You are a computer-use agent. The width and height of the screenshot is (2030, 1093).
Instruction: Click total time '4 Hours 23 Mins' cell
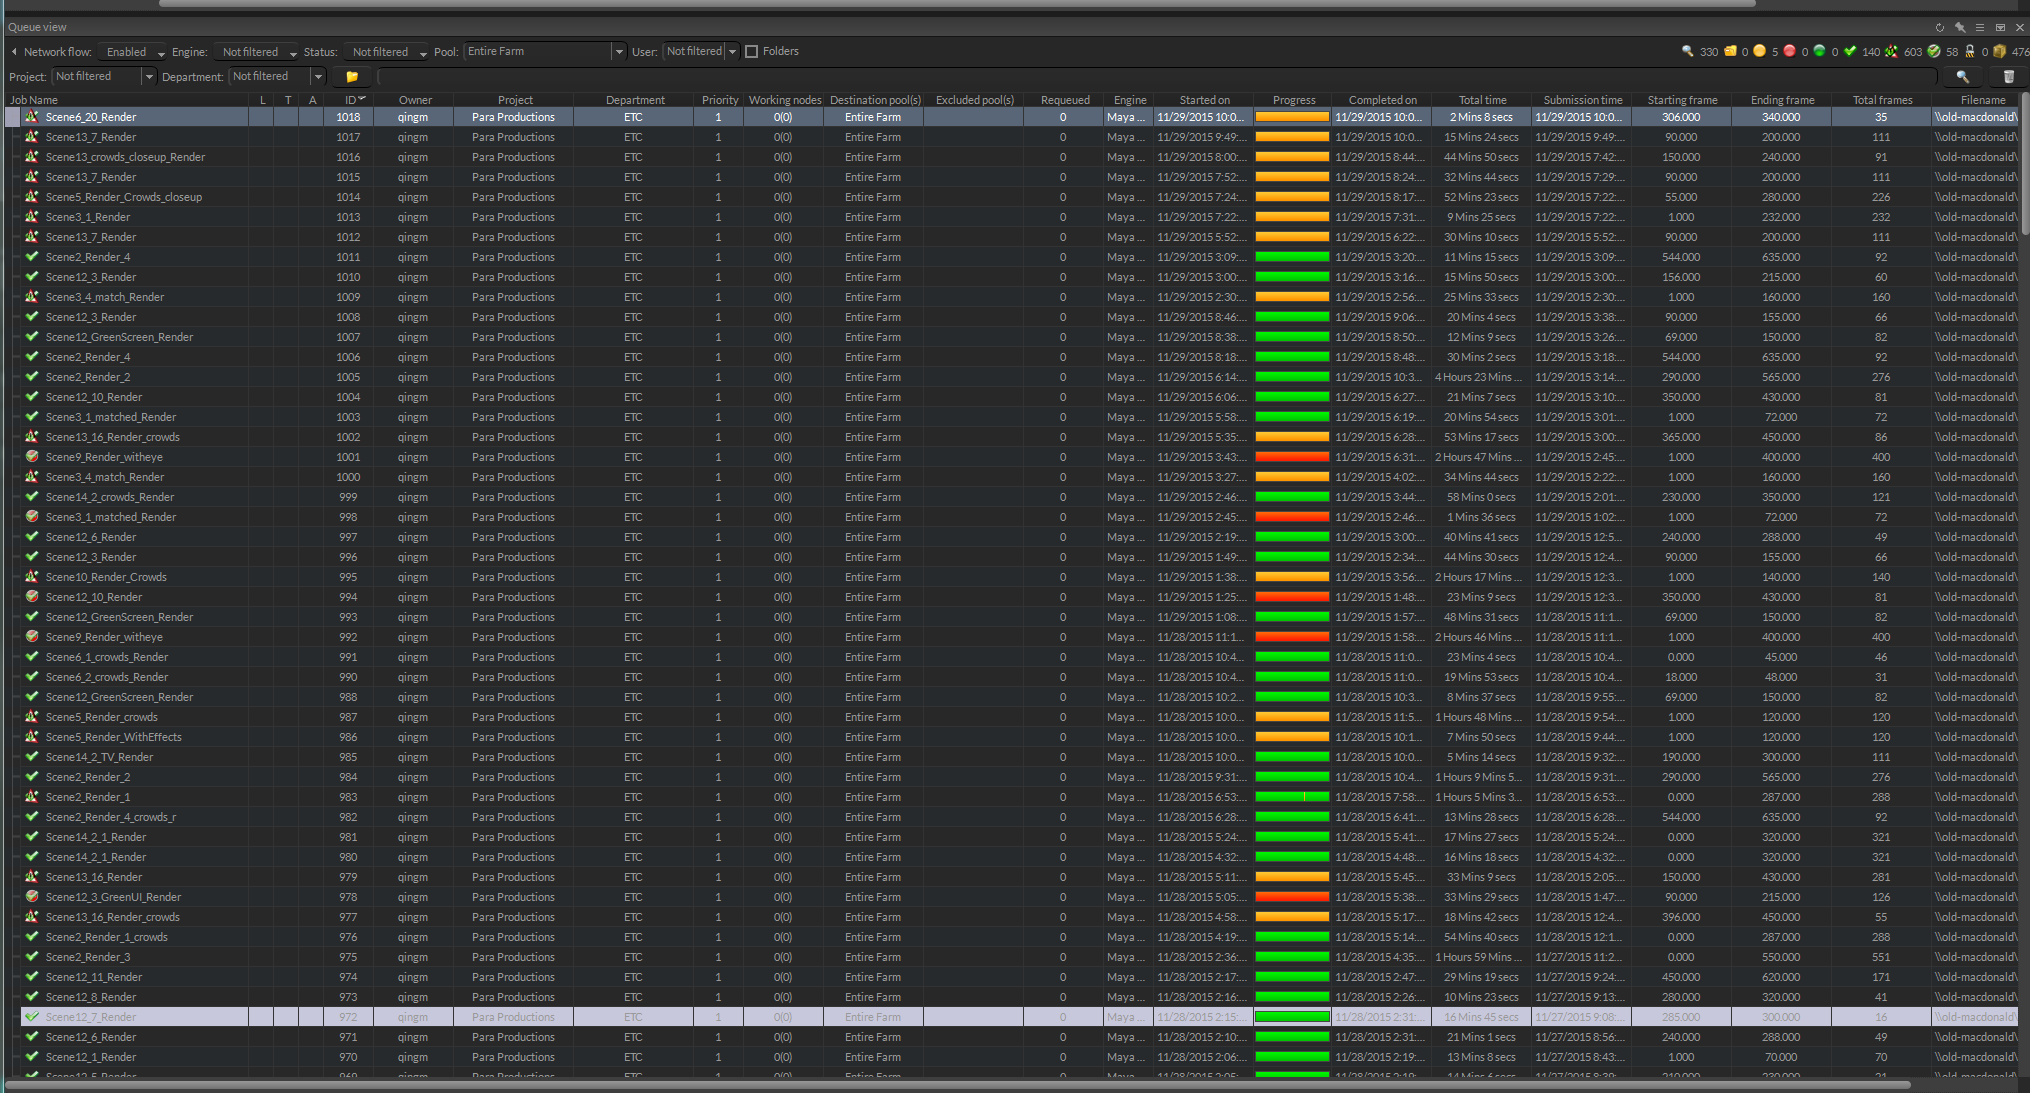click(1481, 377)
